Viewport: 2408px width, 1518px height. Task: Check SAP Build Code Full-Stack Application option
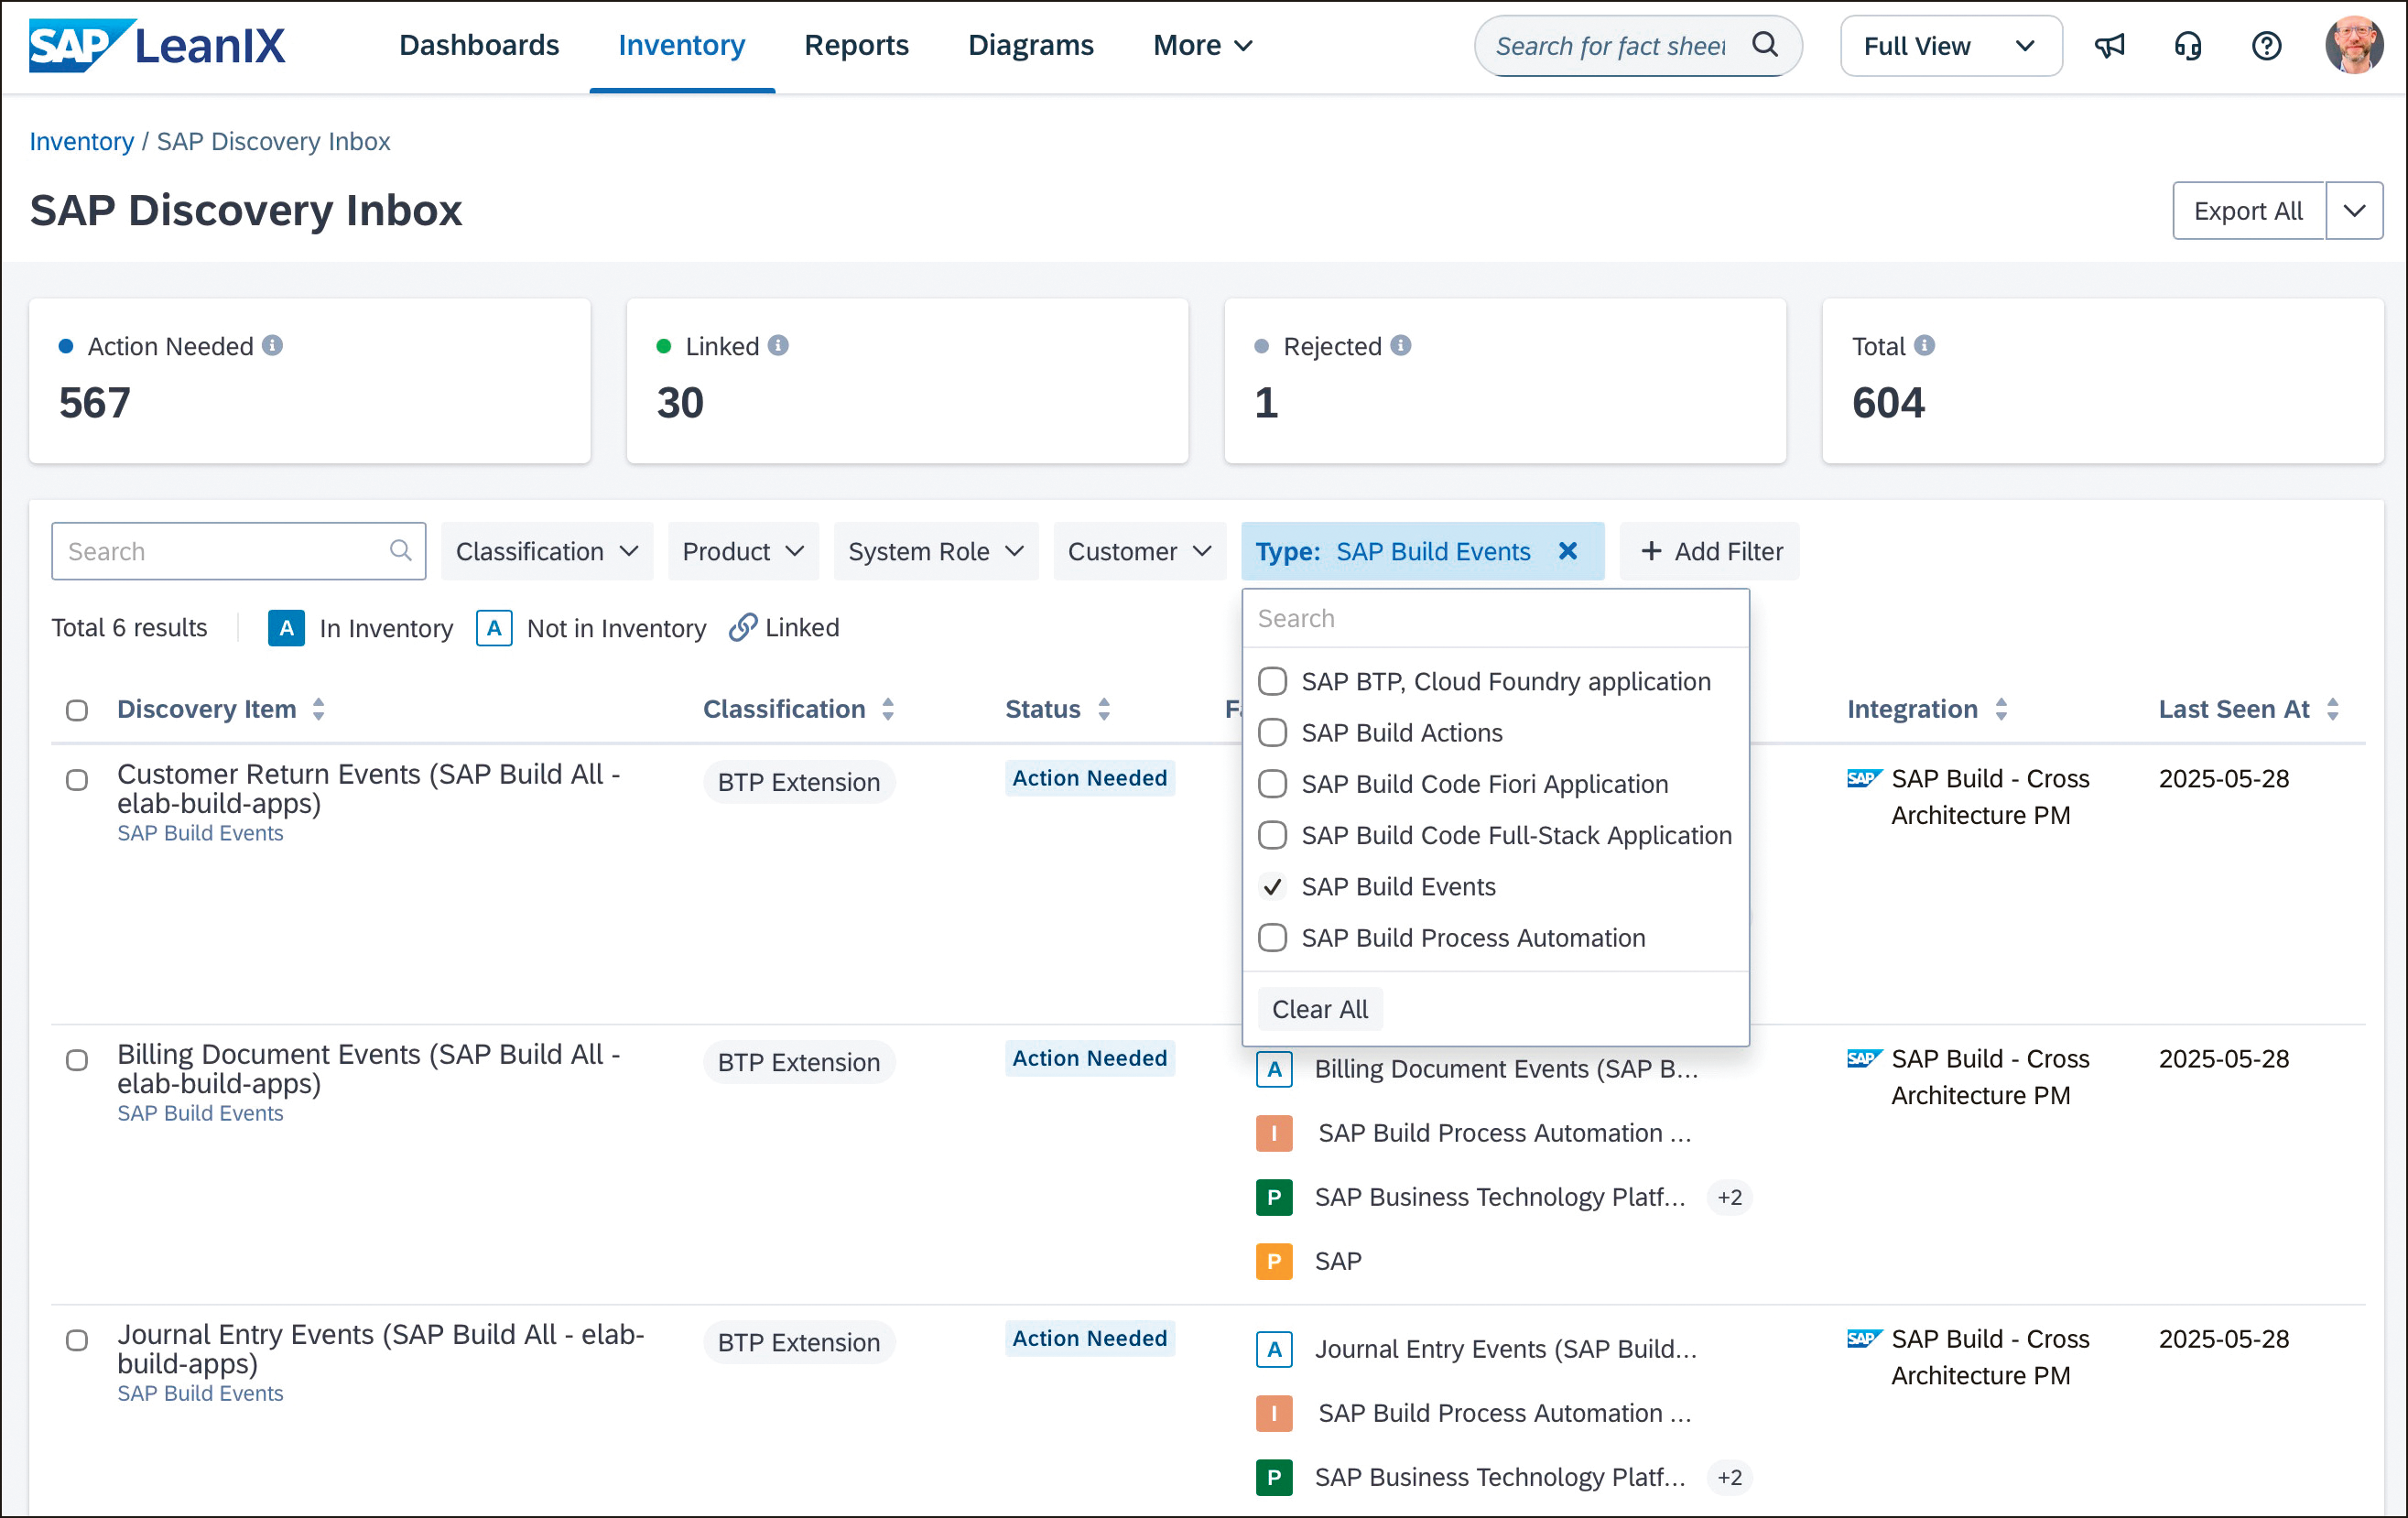click(1272, 835)
